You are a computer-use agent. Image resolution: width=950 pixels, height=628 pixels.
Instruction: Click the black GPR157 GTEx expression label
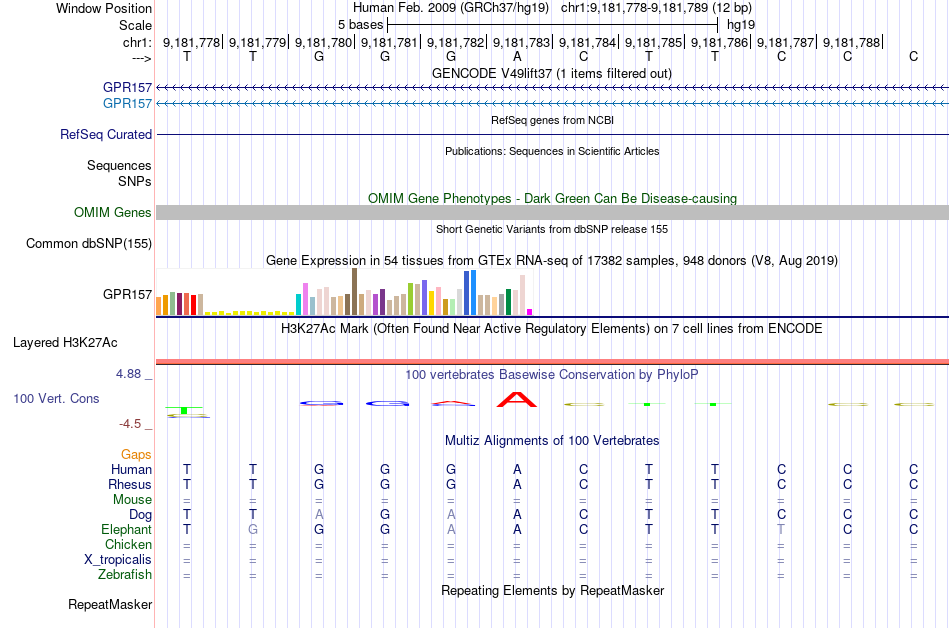pyautogui.click(x=127, y=294)
